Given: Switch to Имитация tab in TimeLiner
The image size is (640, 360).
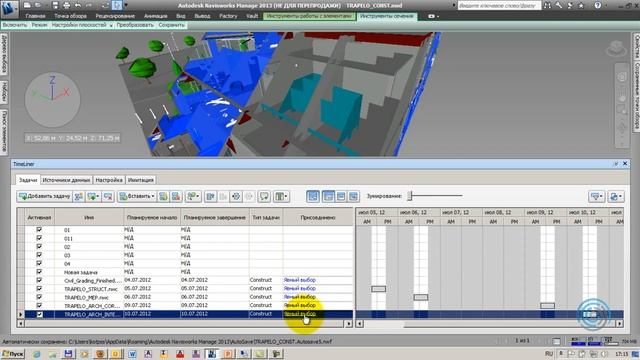Looking at the screenshot, I should 140,180.
